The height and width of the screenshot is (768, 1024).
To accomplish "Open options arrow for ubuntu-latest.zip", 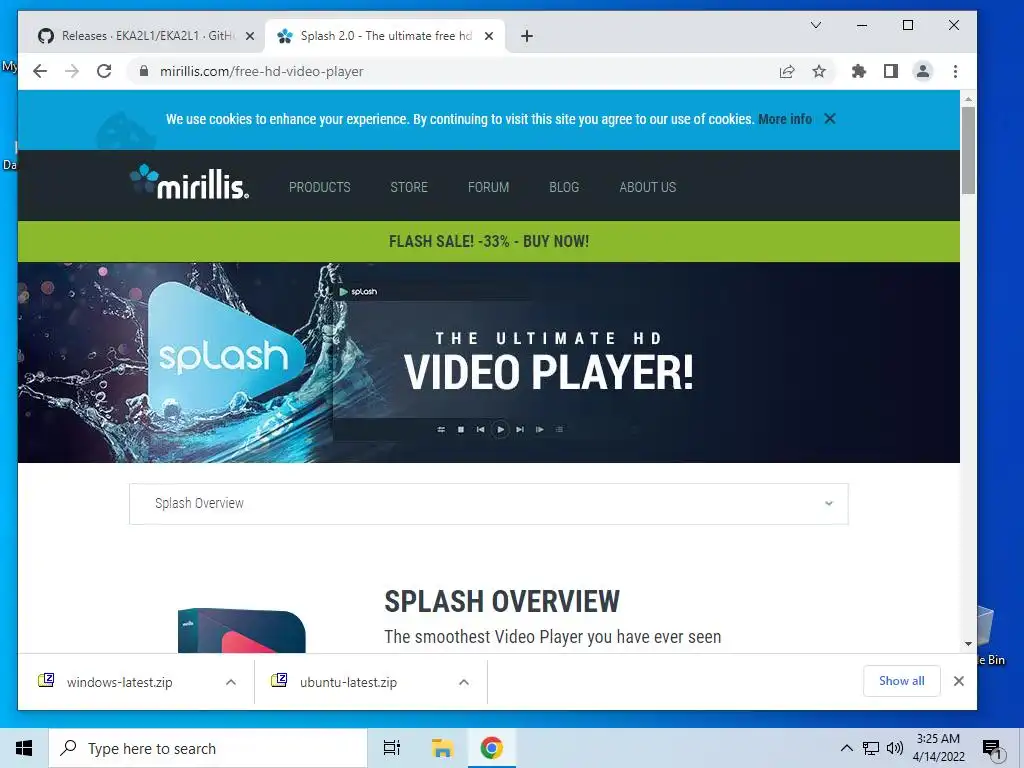I will click(464, 682).
